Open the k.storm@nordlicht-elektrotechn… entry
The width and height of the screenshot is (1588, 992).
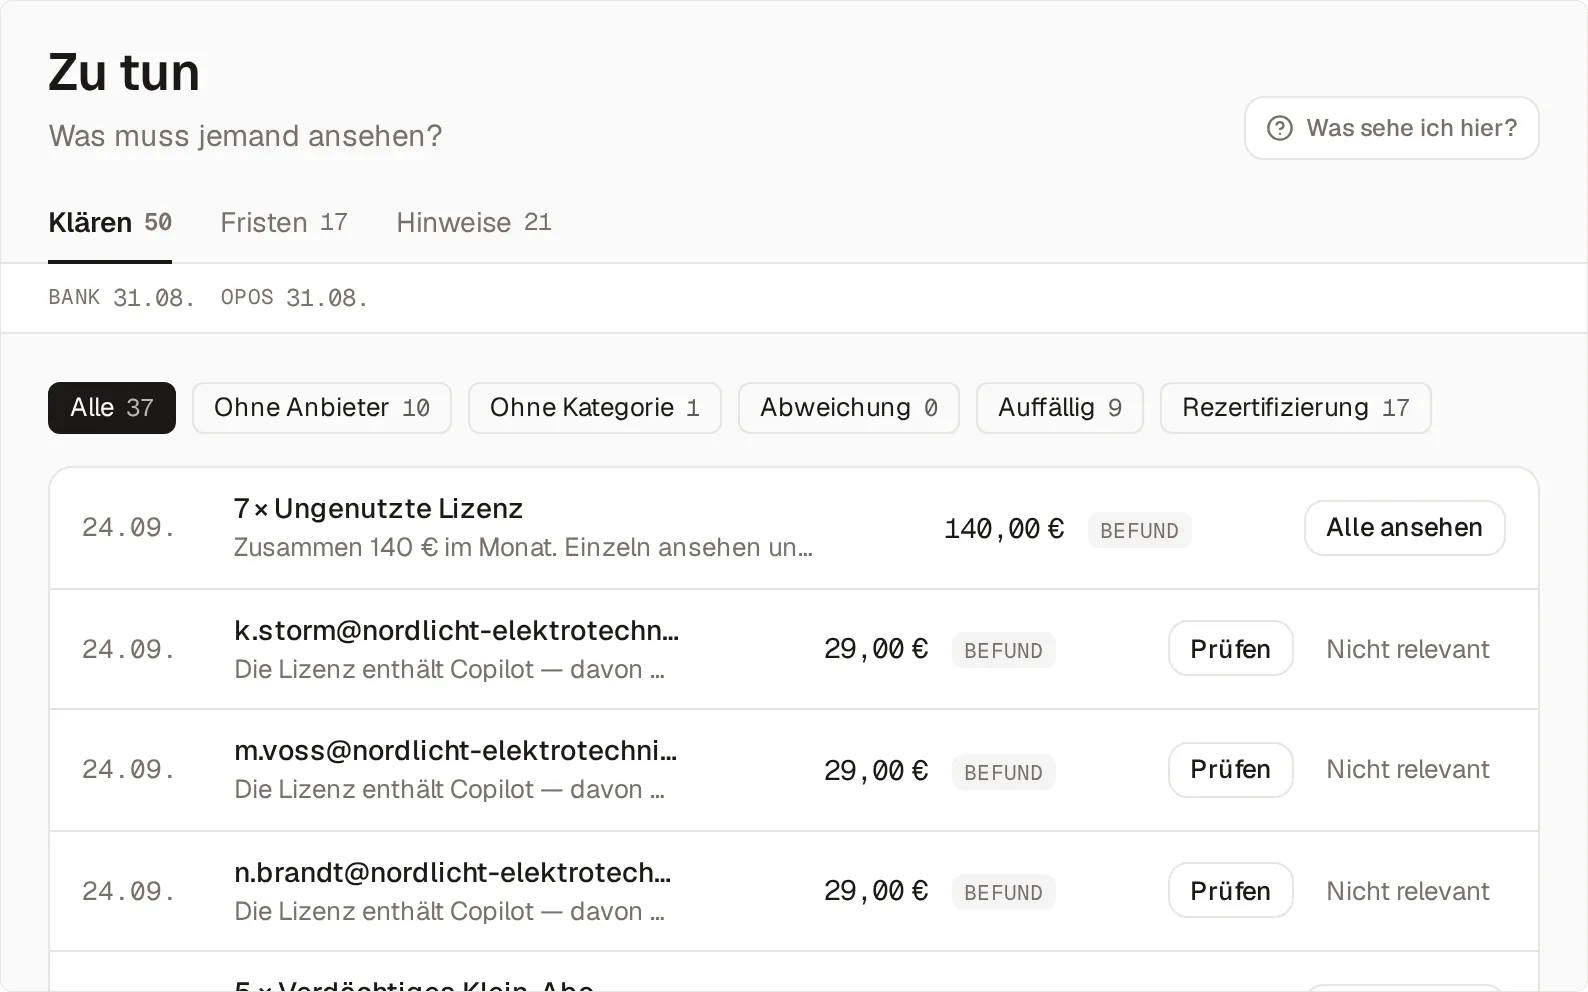tap(456, 631)
